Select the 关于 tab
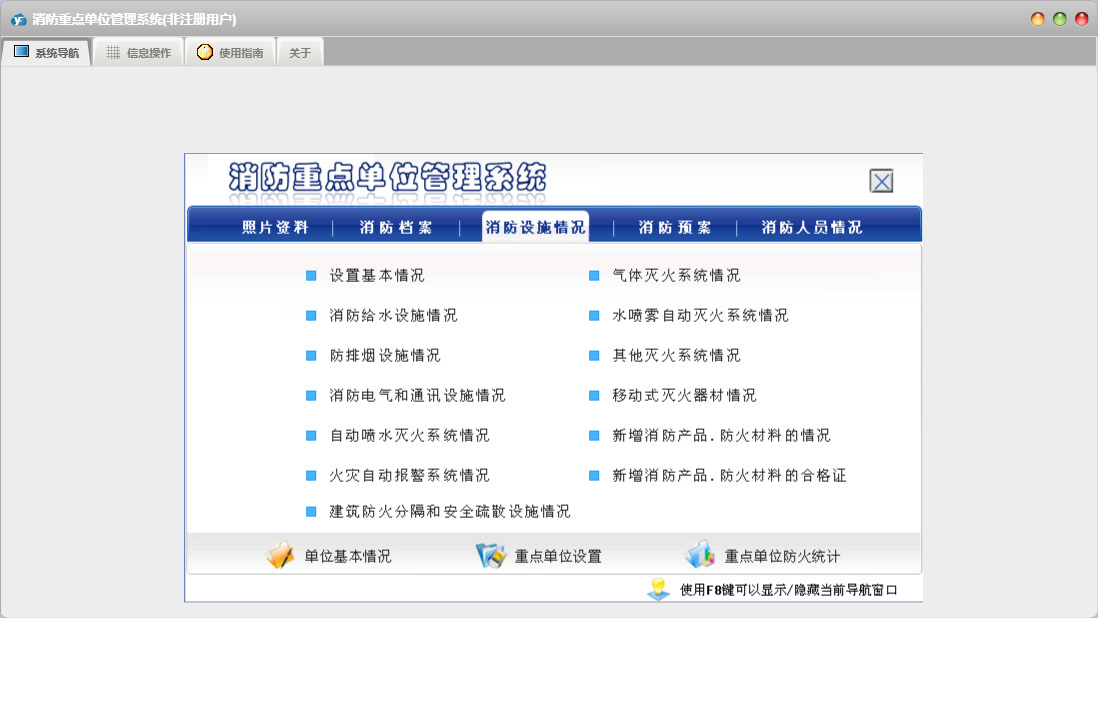Screen dimensions: 1098x719 point(300,53)
